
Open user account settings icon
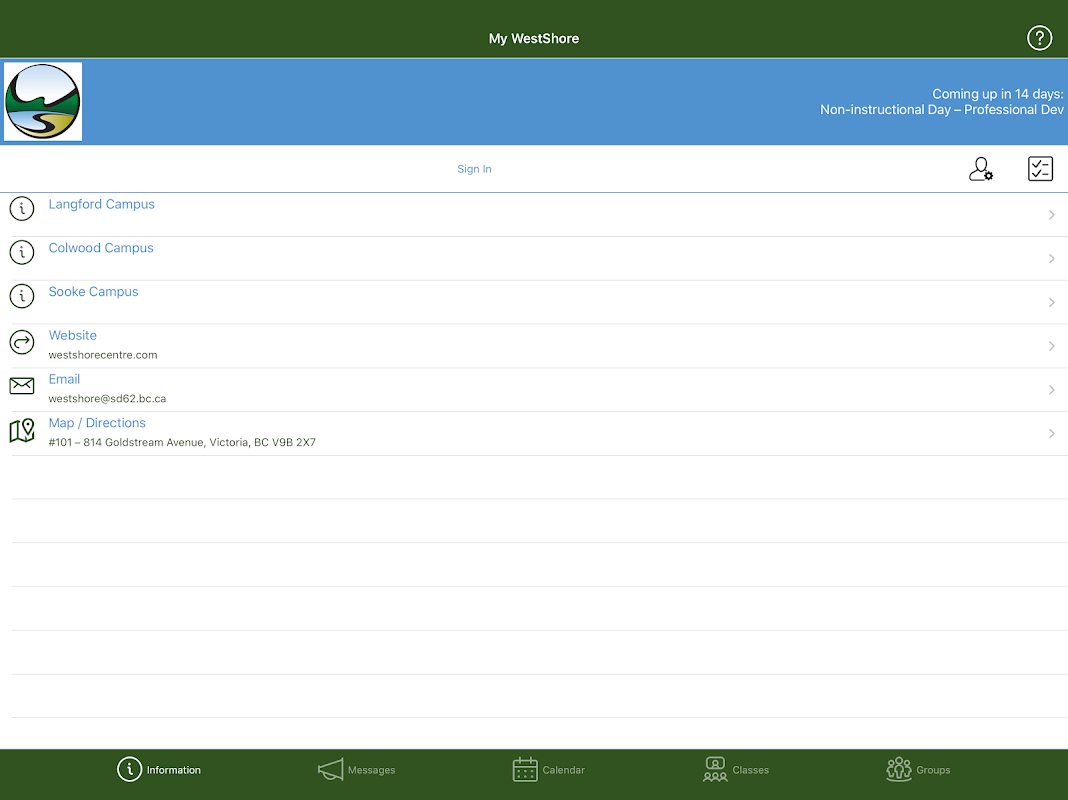(x=980, y=169)
